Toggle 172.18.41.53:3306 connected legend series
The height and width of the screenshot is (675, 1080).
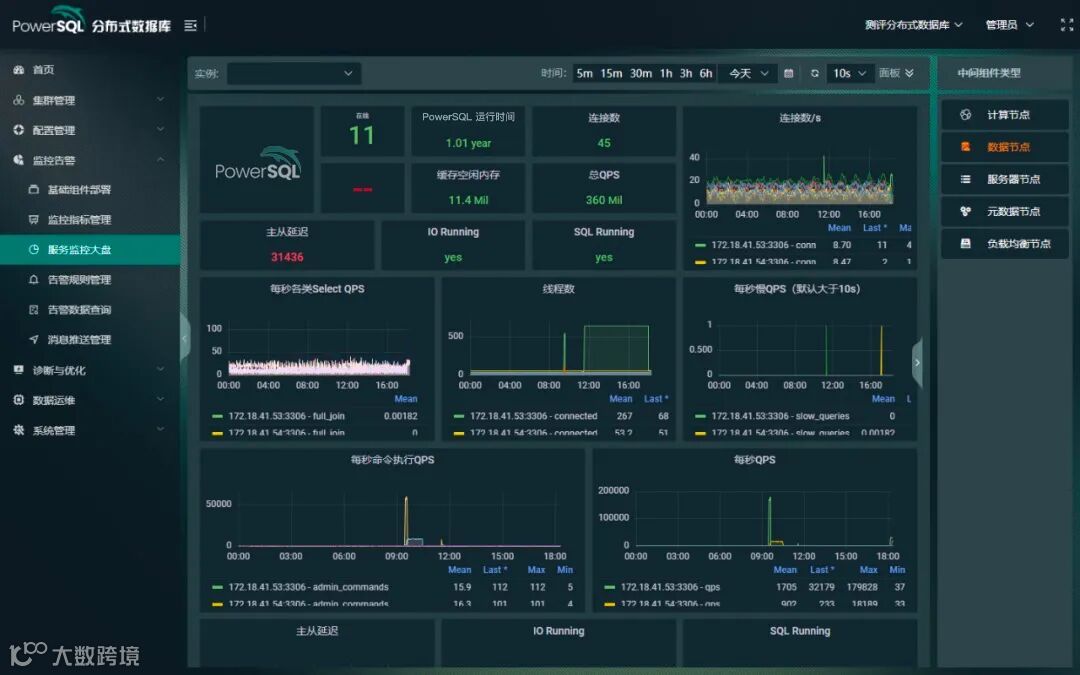pyautogui.click(x=533, y=416)
